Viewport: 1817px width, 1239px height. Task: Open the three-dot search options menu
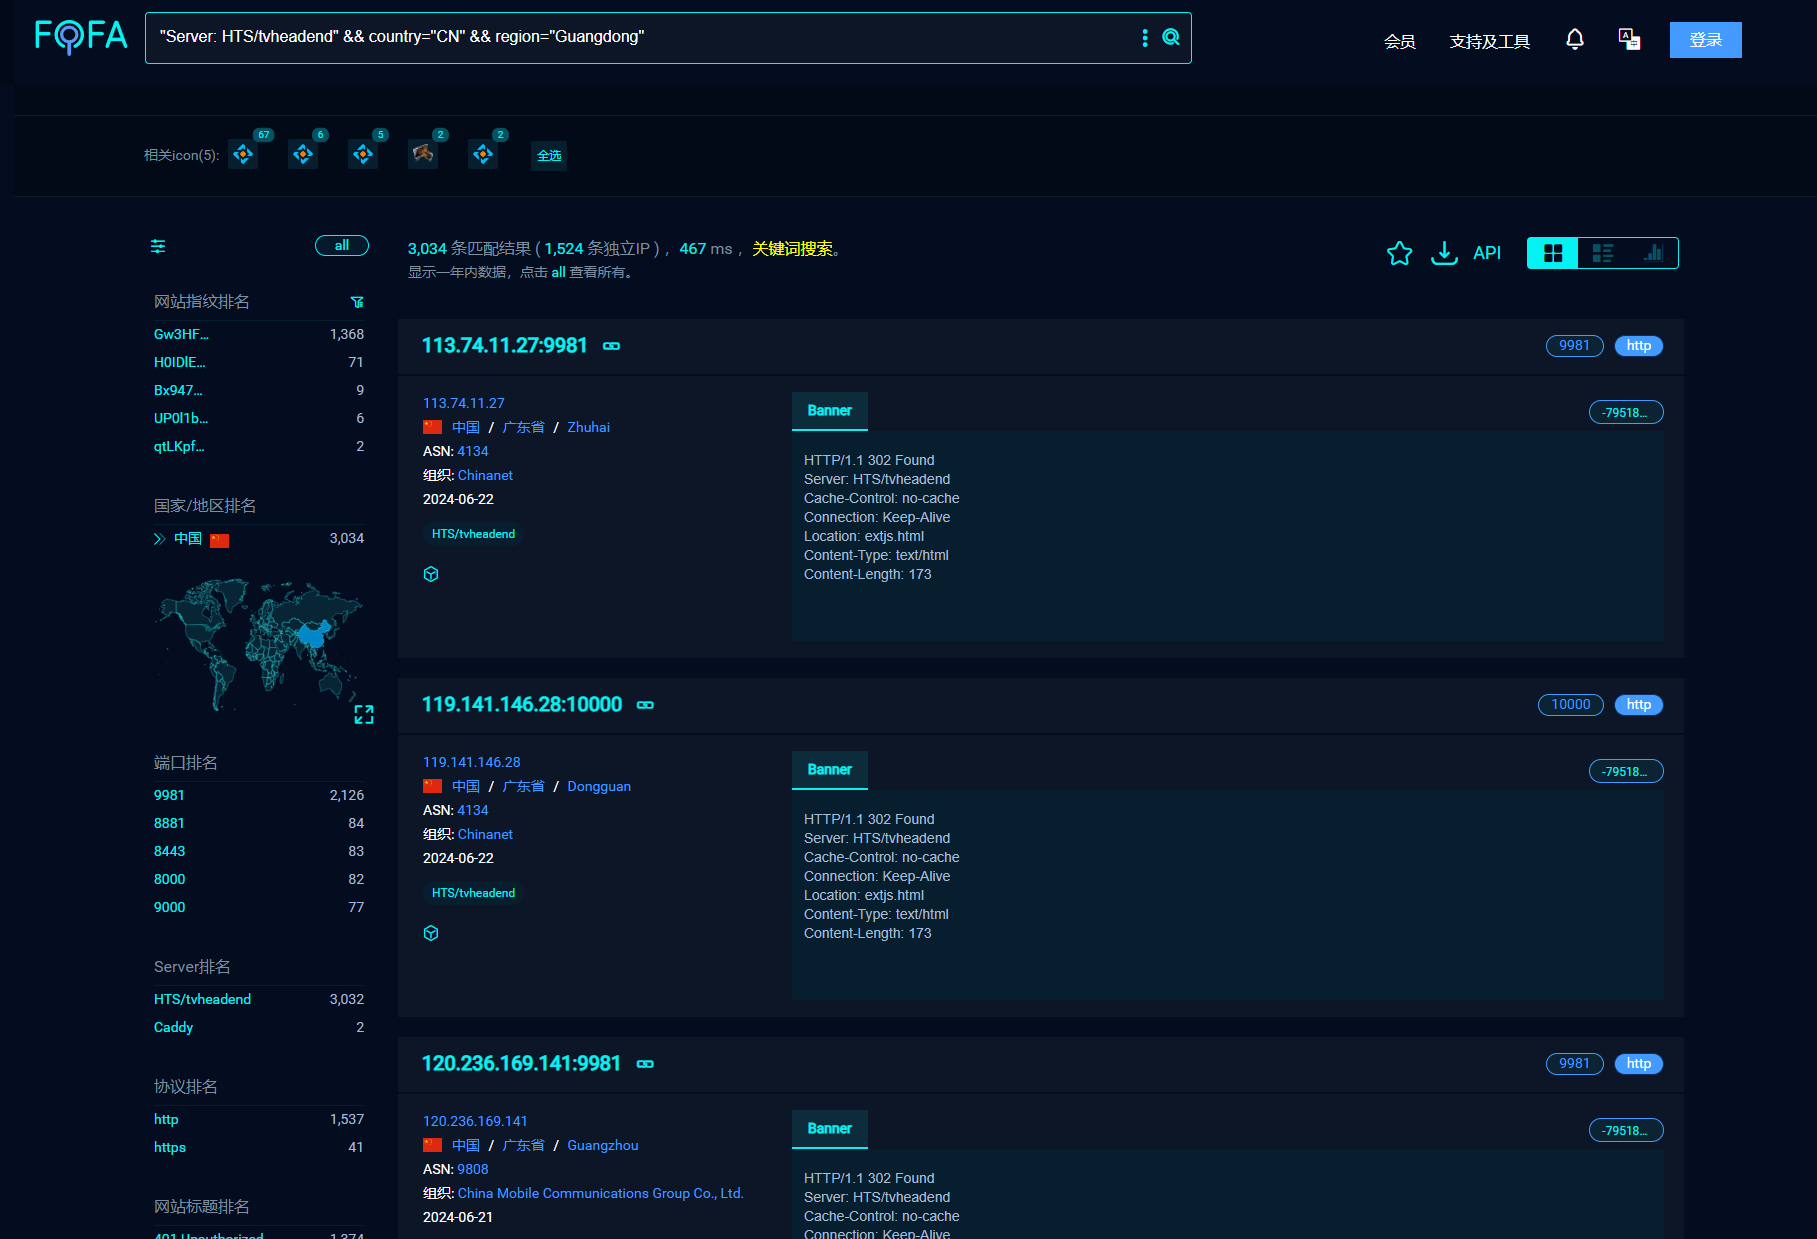[x=1145, y=37]
